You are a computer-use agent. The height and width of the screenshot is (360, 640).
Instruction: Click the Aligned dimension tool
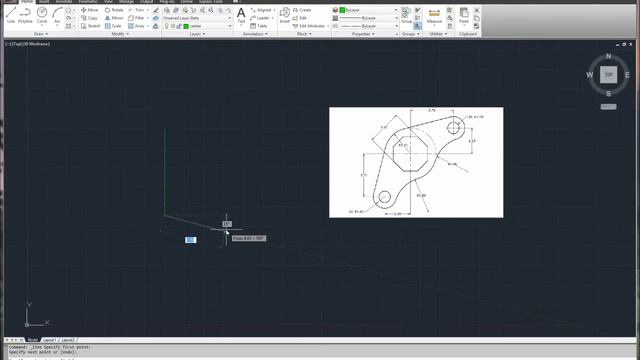click(x=260, y=10)
